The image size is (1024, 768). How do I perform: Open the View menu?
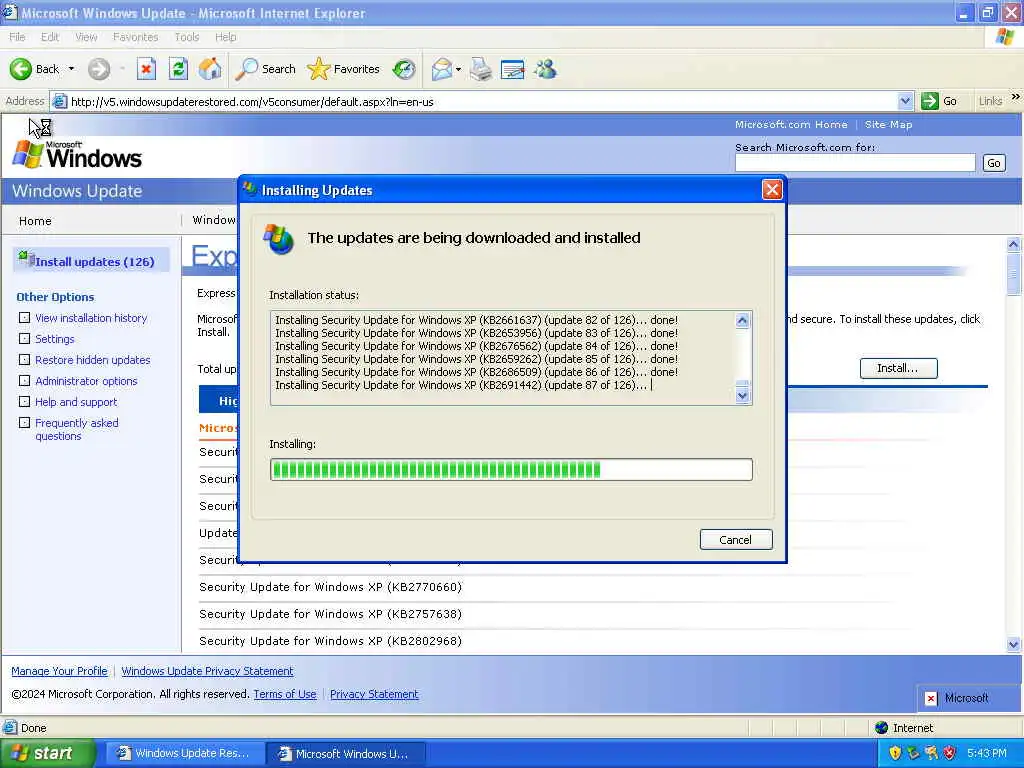(x=86, y=37)
